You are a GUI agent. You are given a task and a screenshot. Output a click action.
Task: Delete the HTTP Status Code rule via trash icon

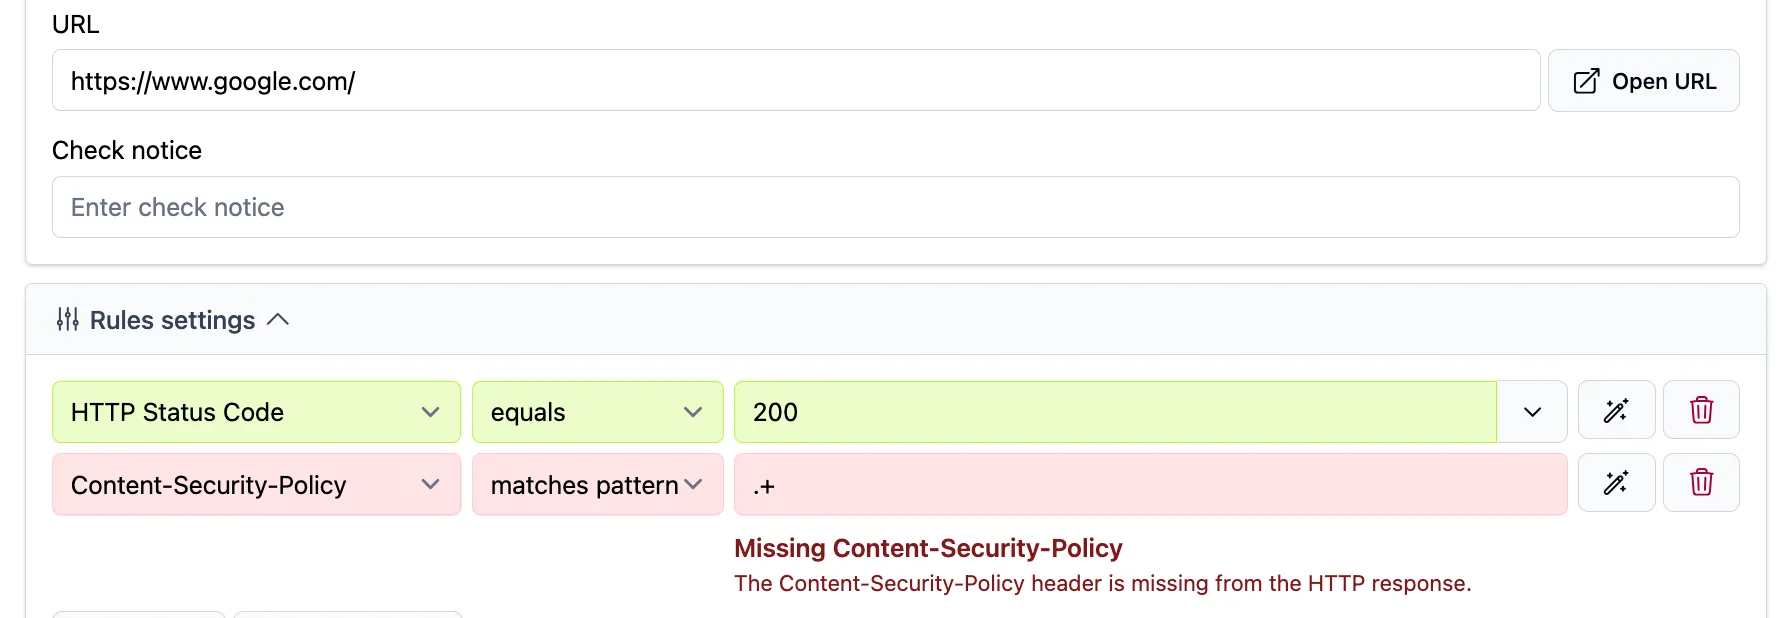coord(1701,410)
